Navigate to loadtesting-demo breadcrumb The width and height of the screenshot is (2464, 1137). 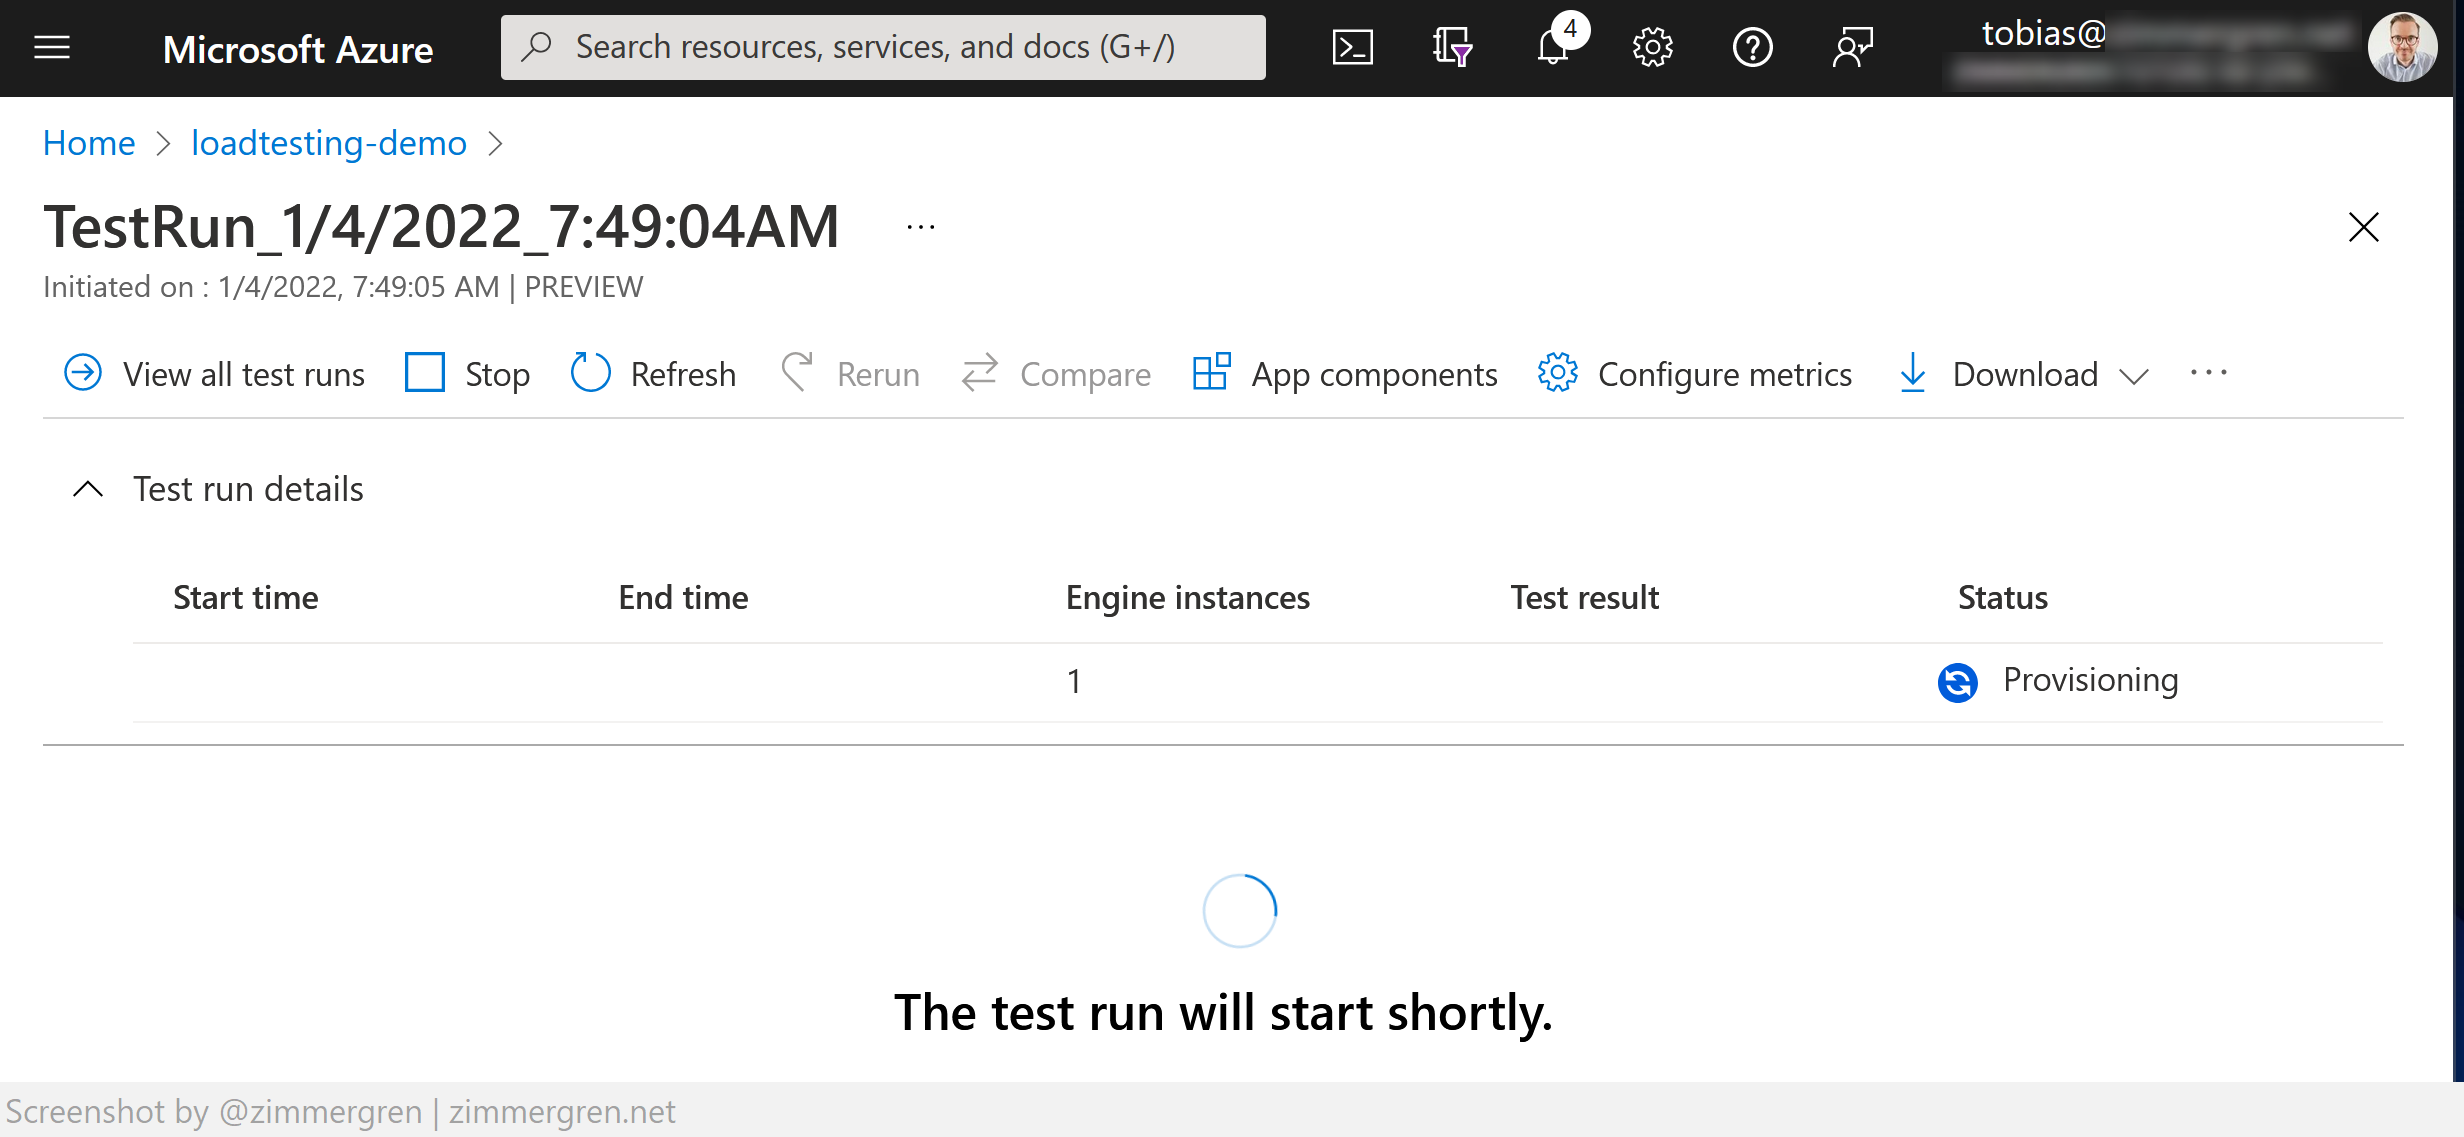tap(328, 143)
